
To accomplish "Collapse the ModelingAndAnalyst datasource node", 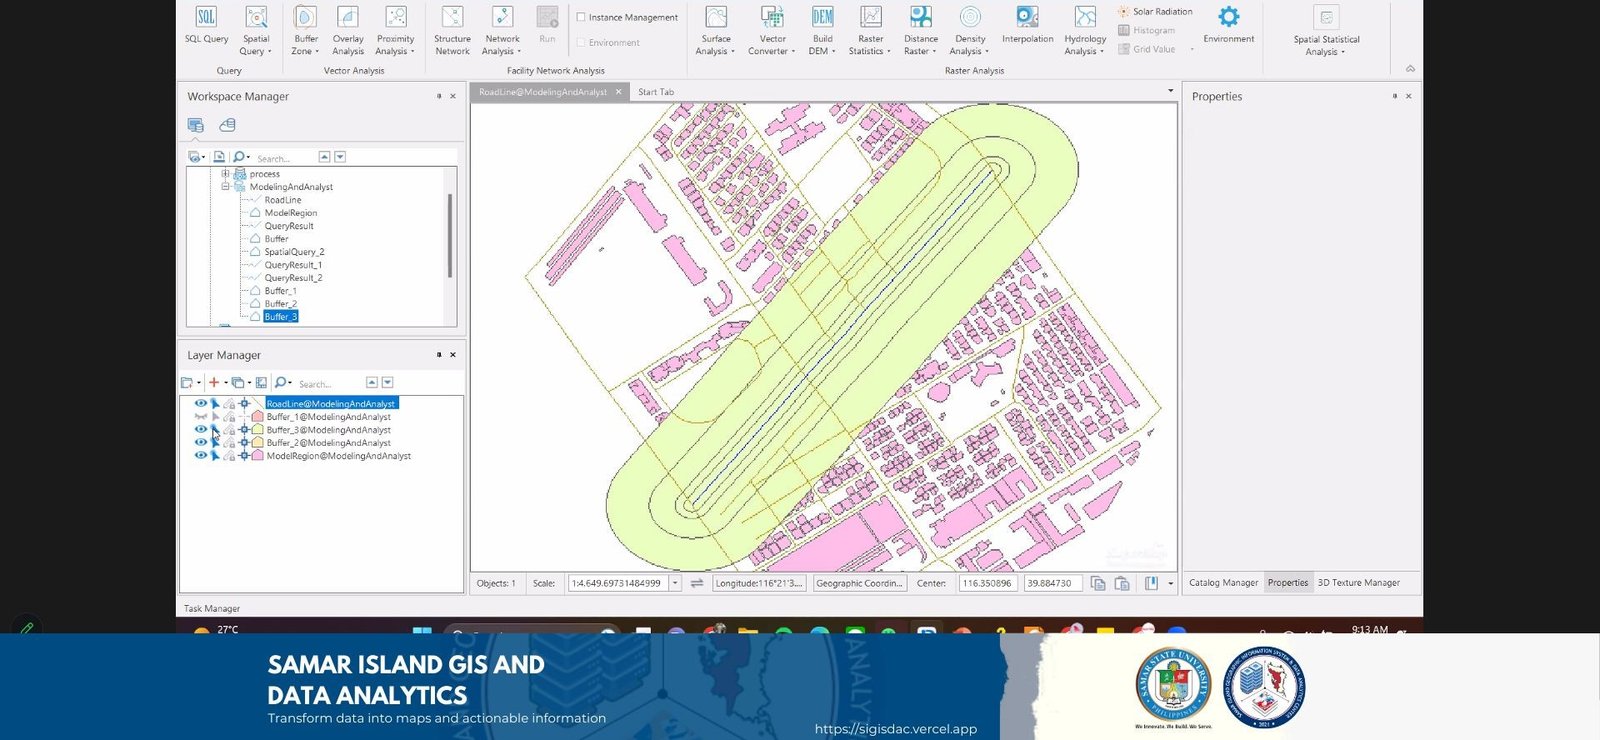I will (x=226, y=186).
